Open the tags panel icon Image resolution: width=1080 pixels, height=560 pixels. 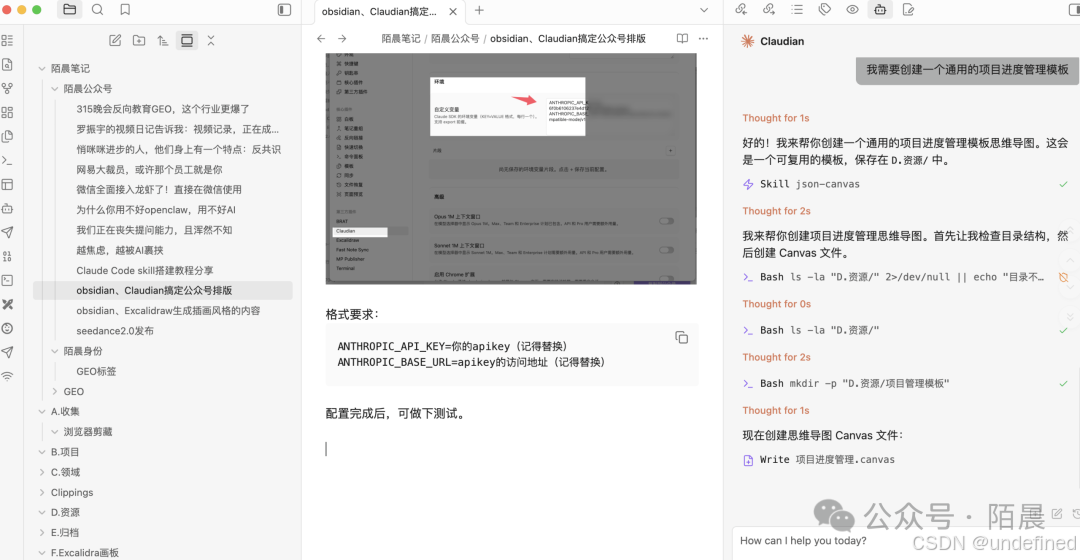pyautogui.click(x=824, y=10)
